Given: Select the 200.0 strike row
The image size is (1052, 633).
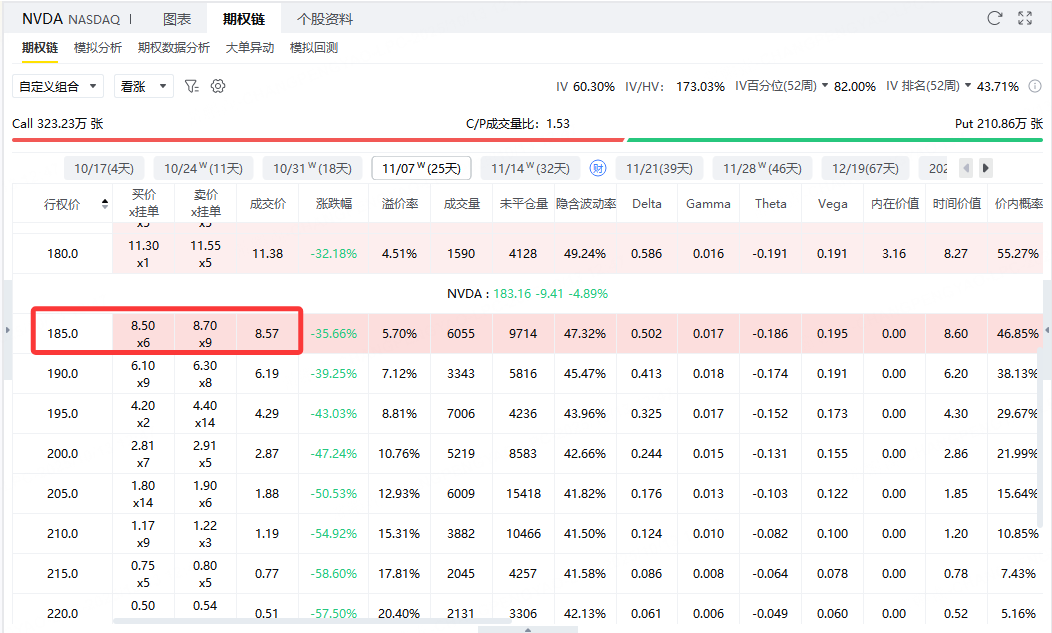Looking at the screenshot, I should 527,454.
